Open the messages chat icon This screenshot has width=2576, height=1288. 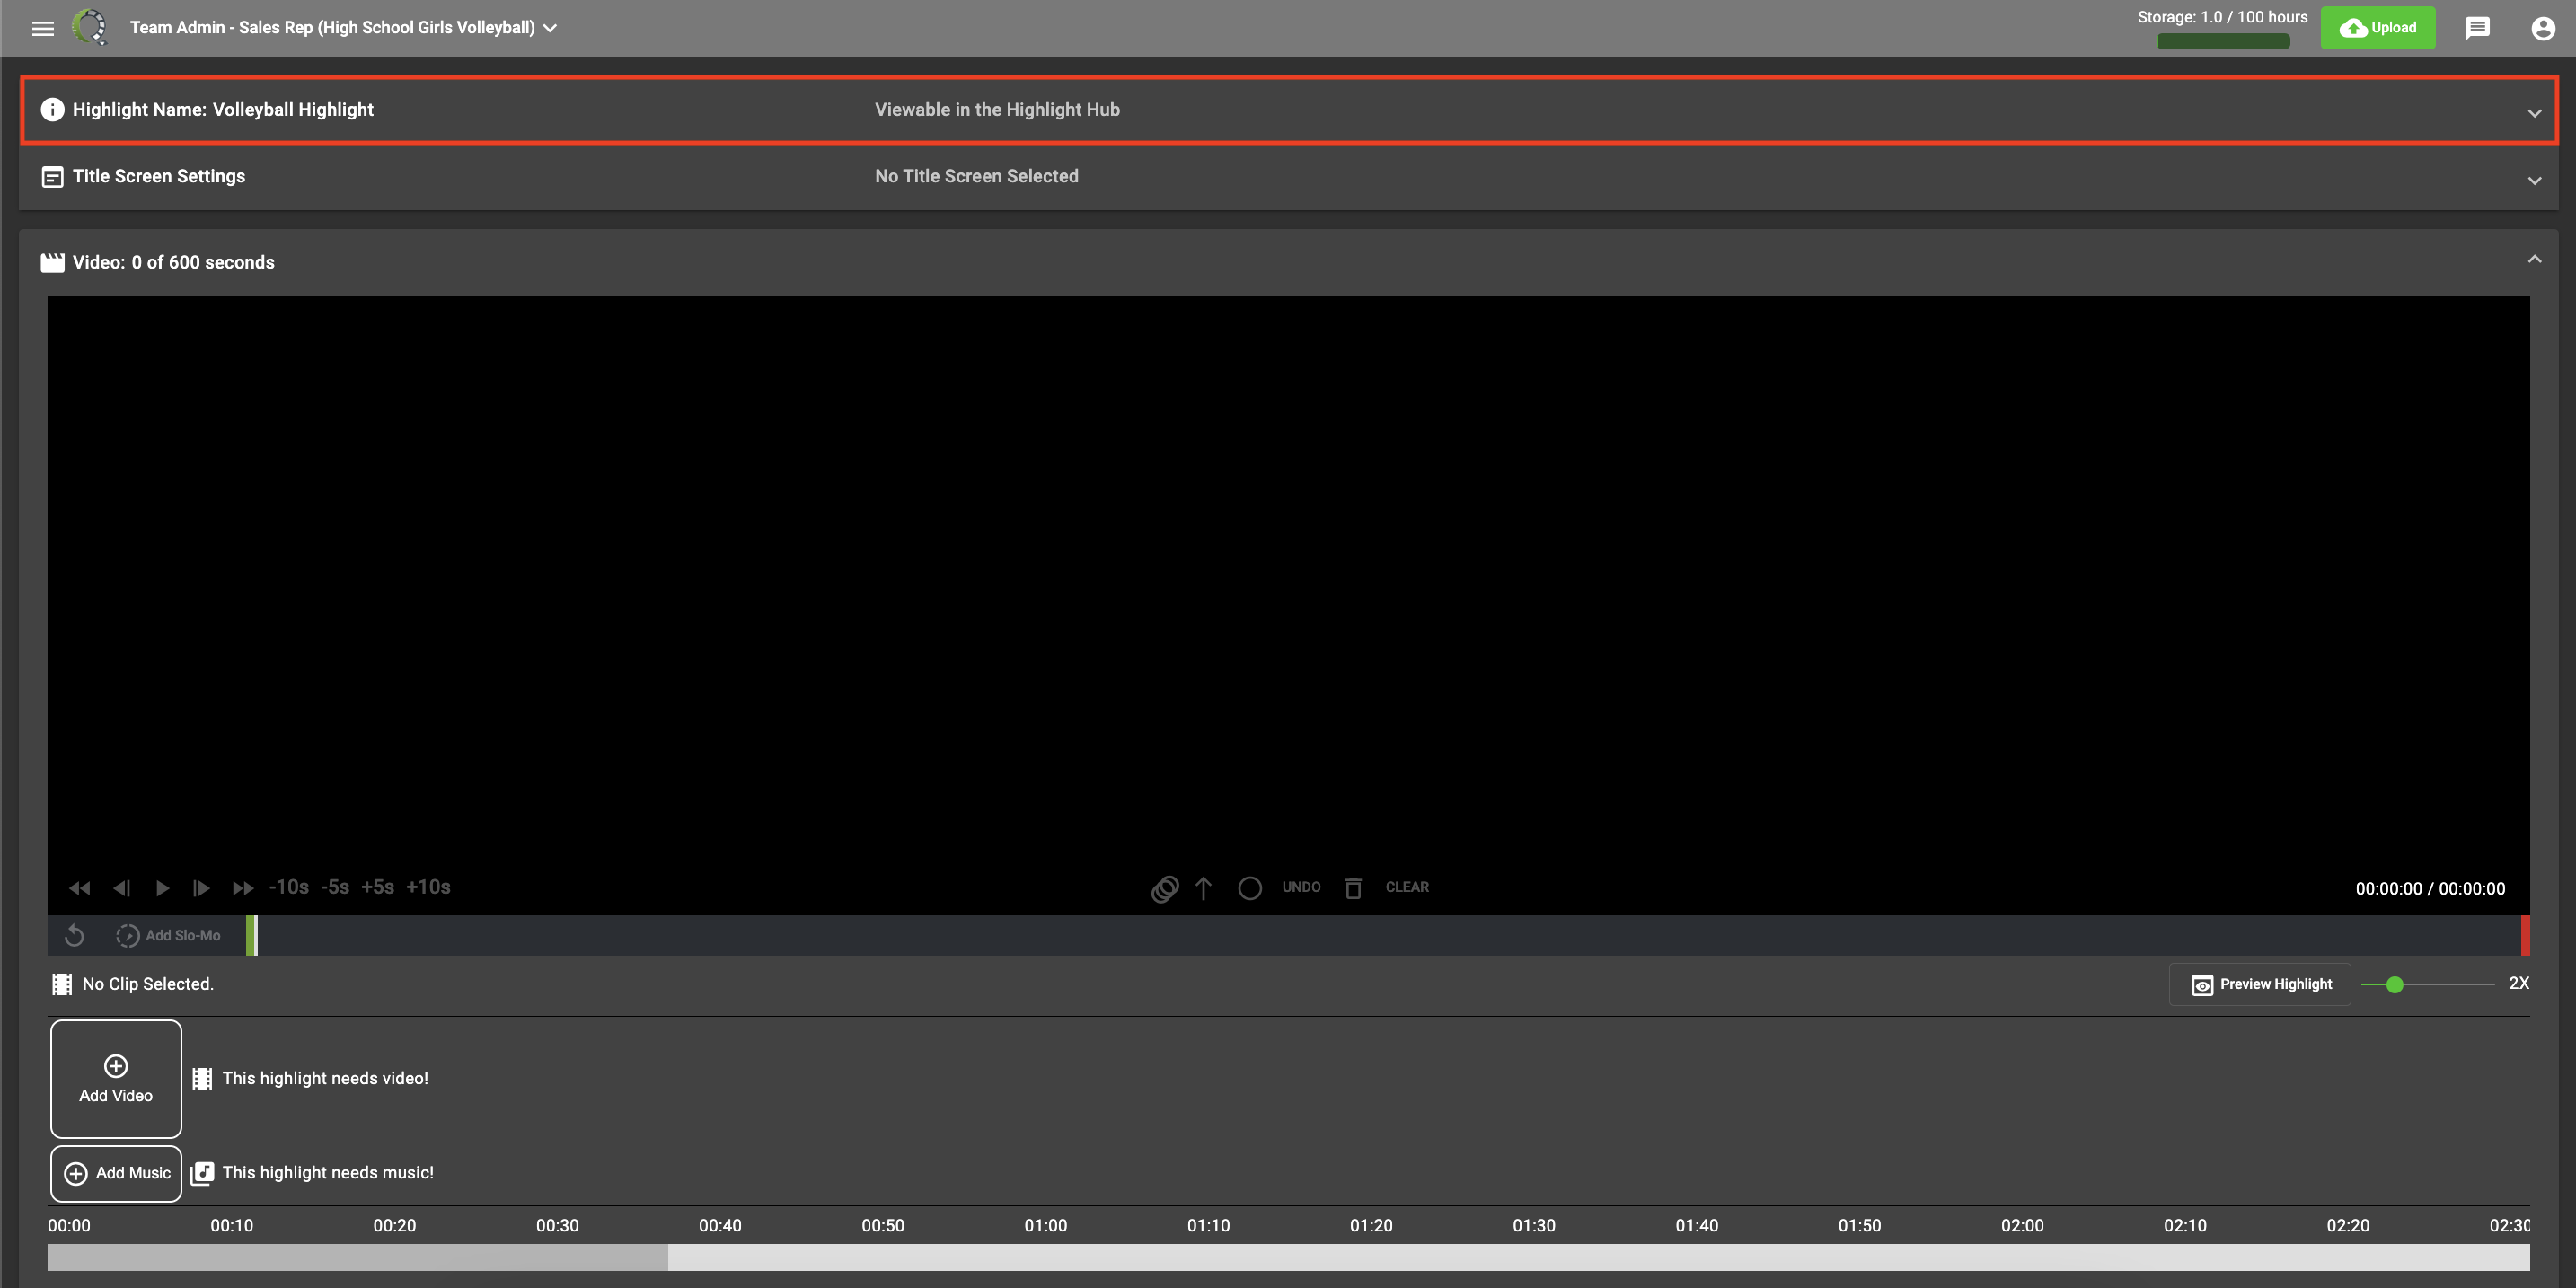click(2477, 28)
